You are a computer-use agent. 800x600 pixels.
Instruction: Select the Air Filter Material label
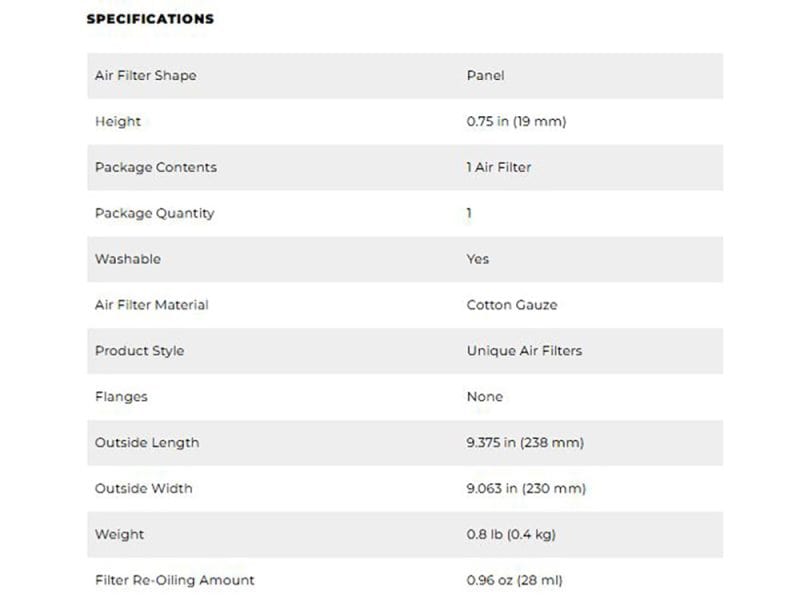click(151, 305)
